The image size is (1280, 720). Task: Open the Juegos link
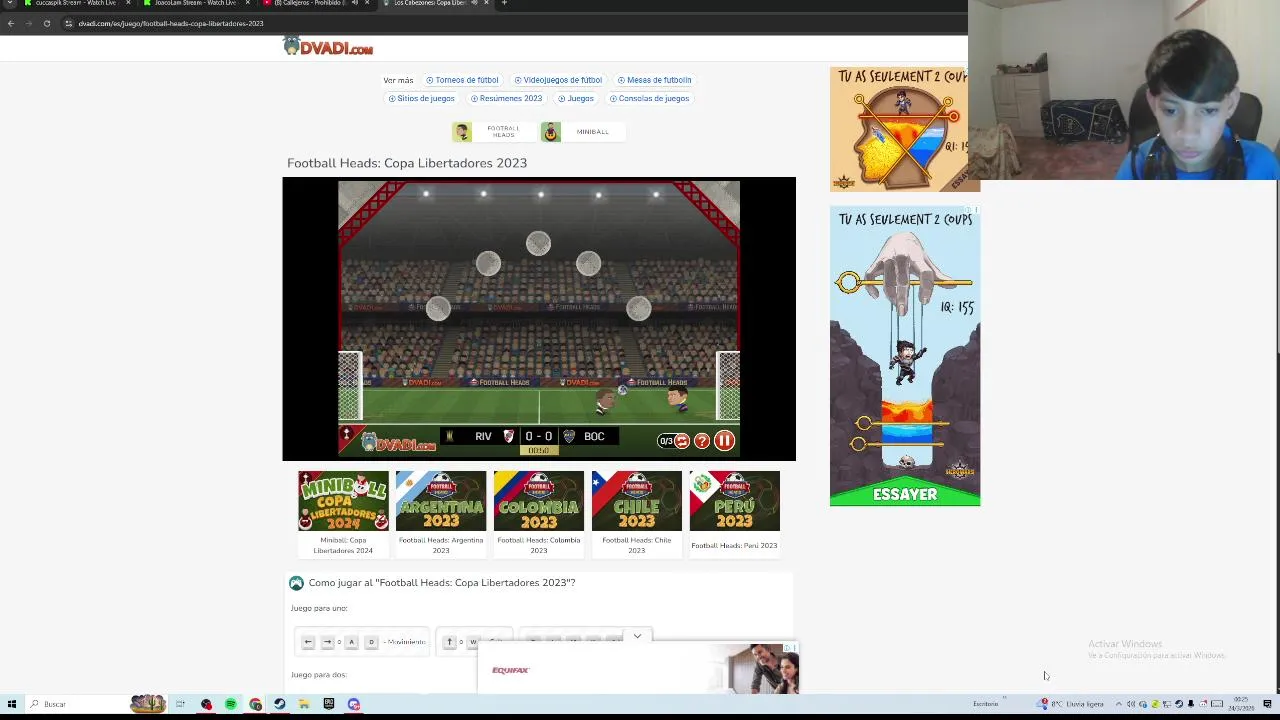pos(576,98)
